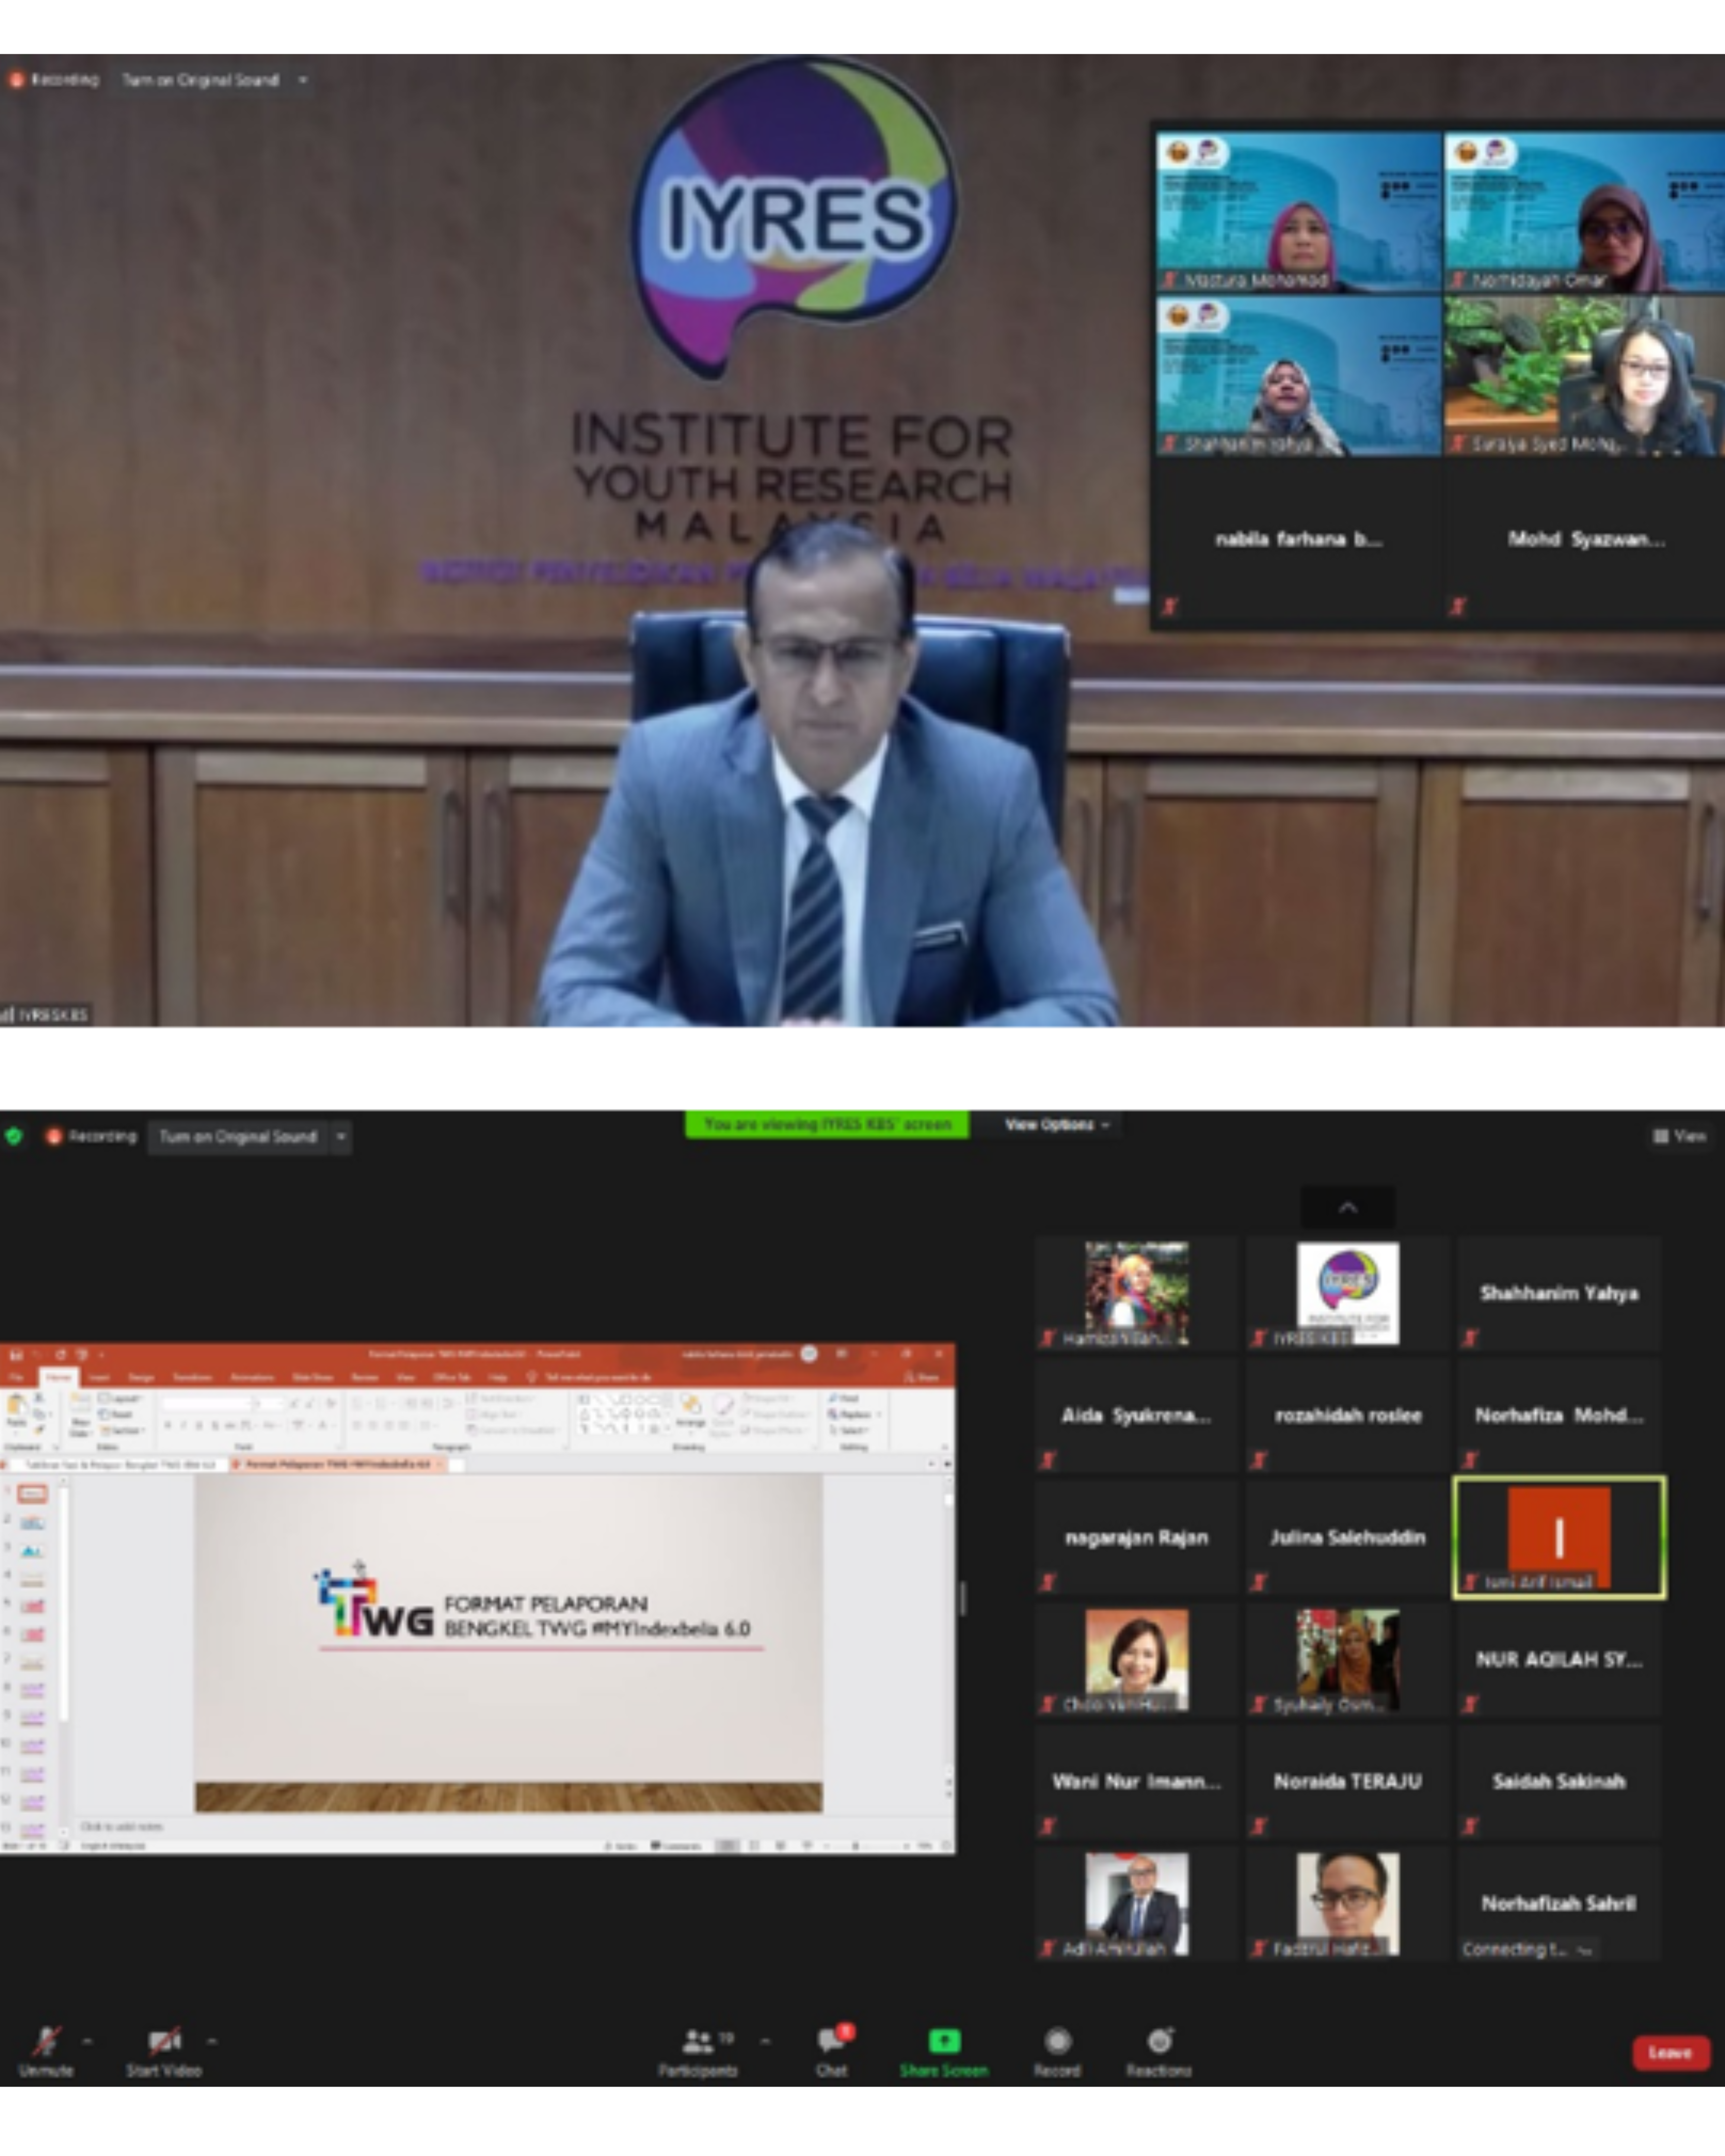The width and height of the screenshot is (1725, 2156).
Task: Select the Shahhanim Yahya video tile
Action: 1298,376
